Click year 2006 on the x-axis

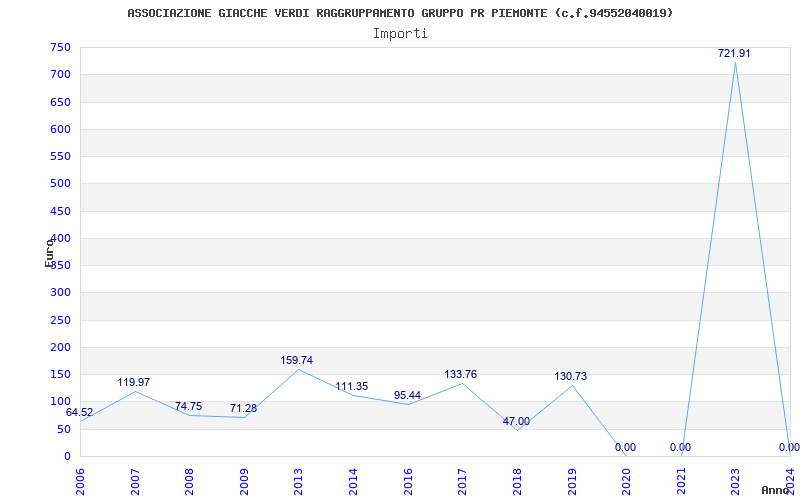(x=81, y=481)
